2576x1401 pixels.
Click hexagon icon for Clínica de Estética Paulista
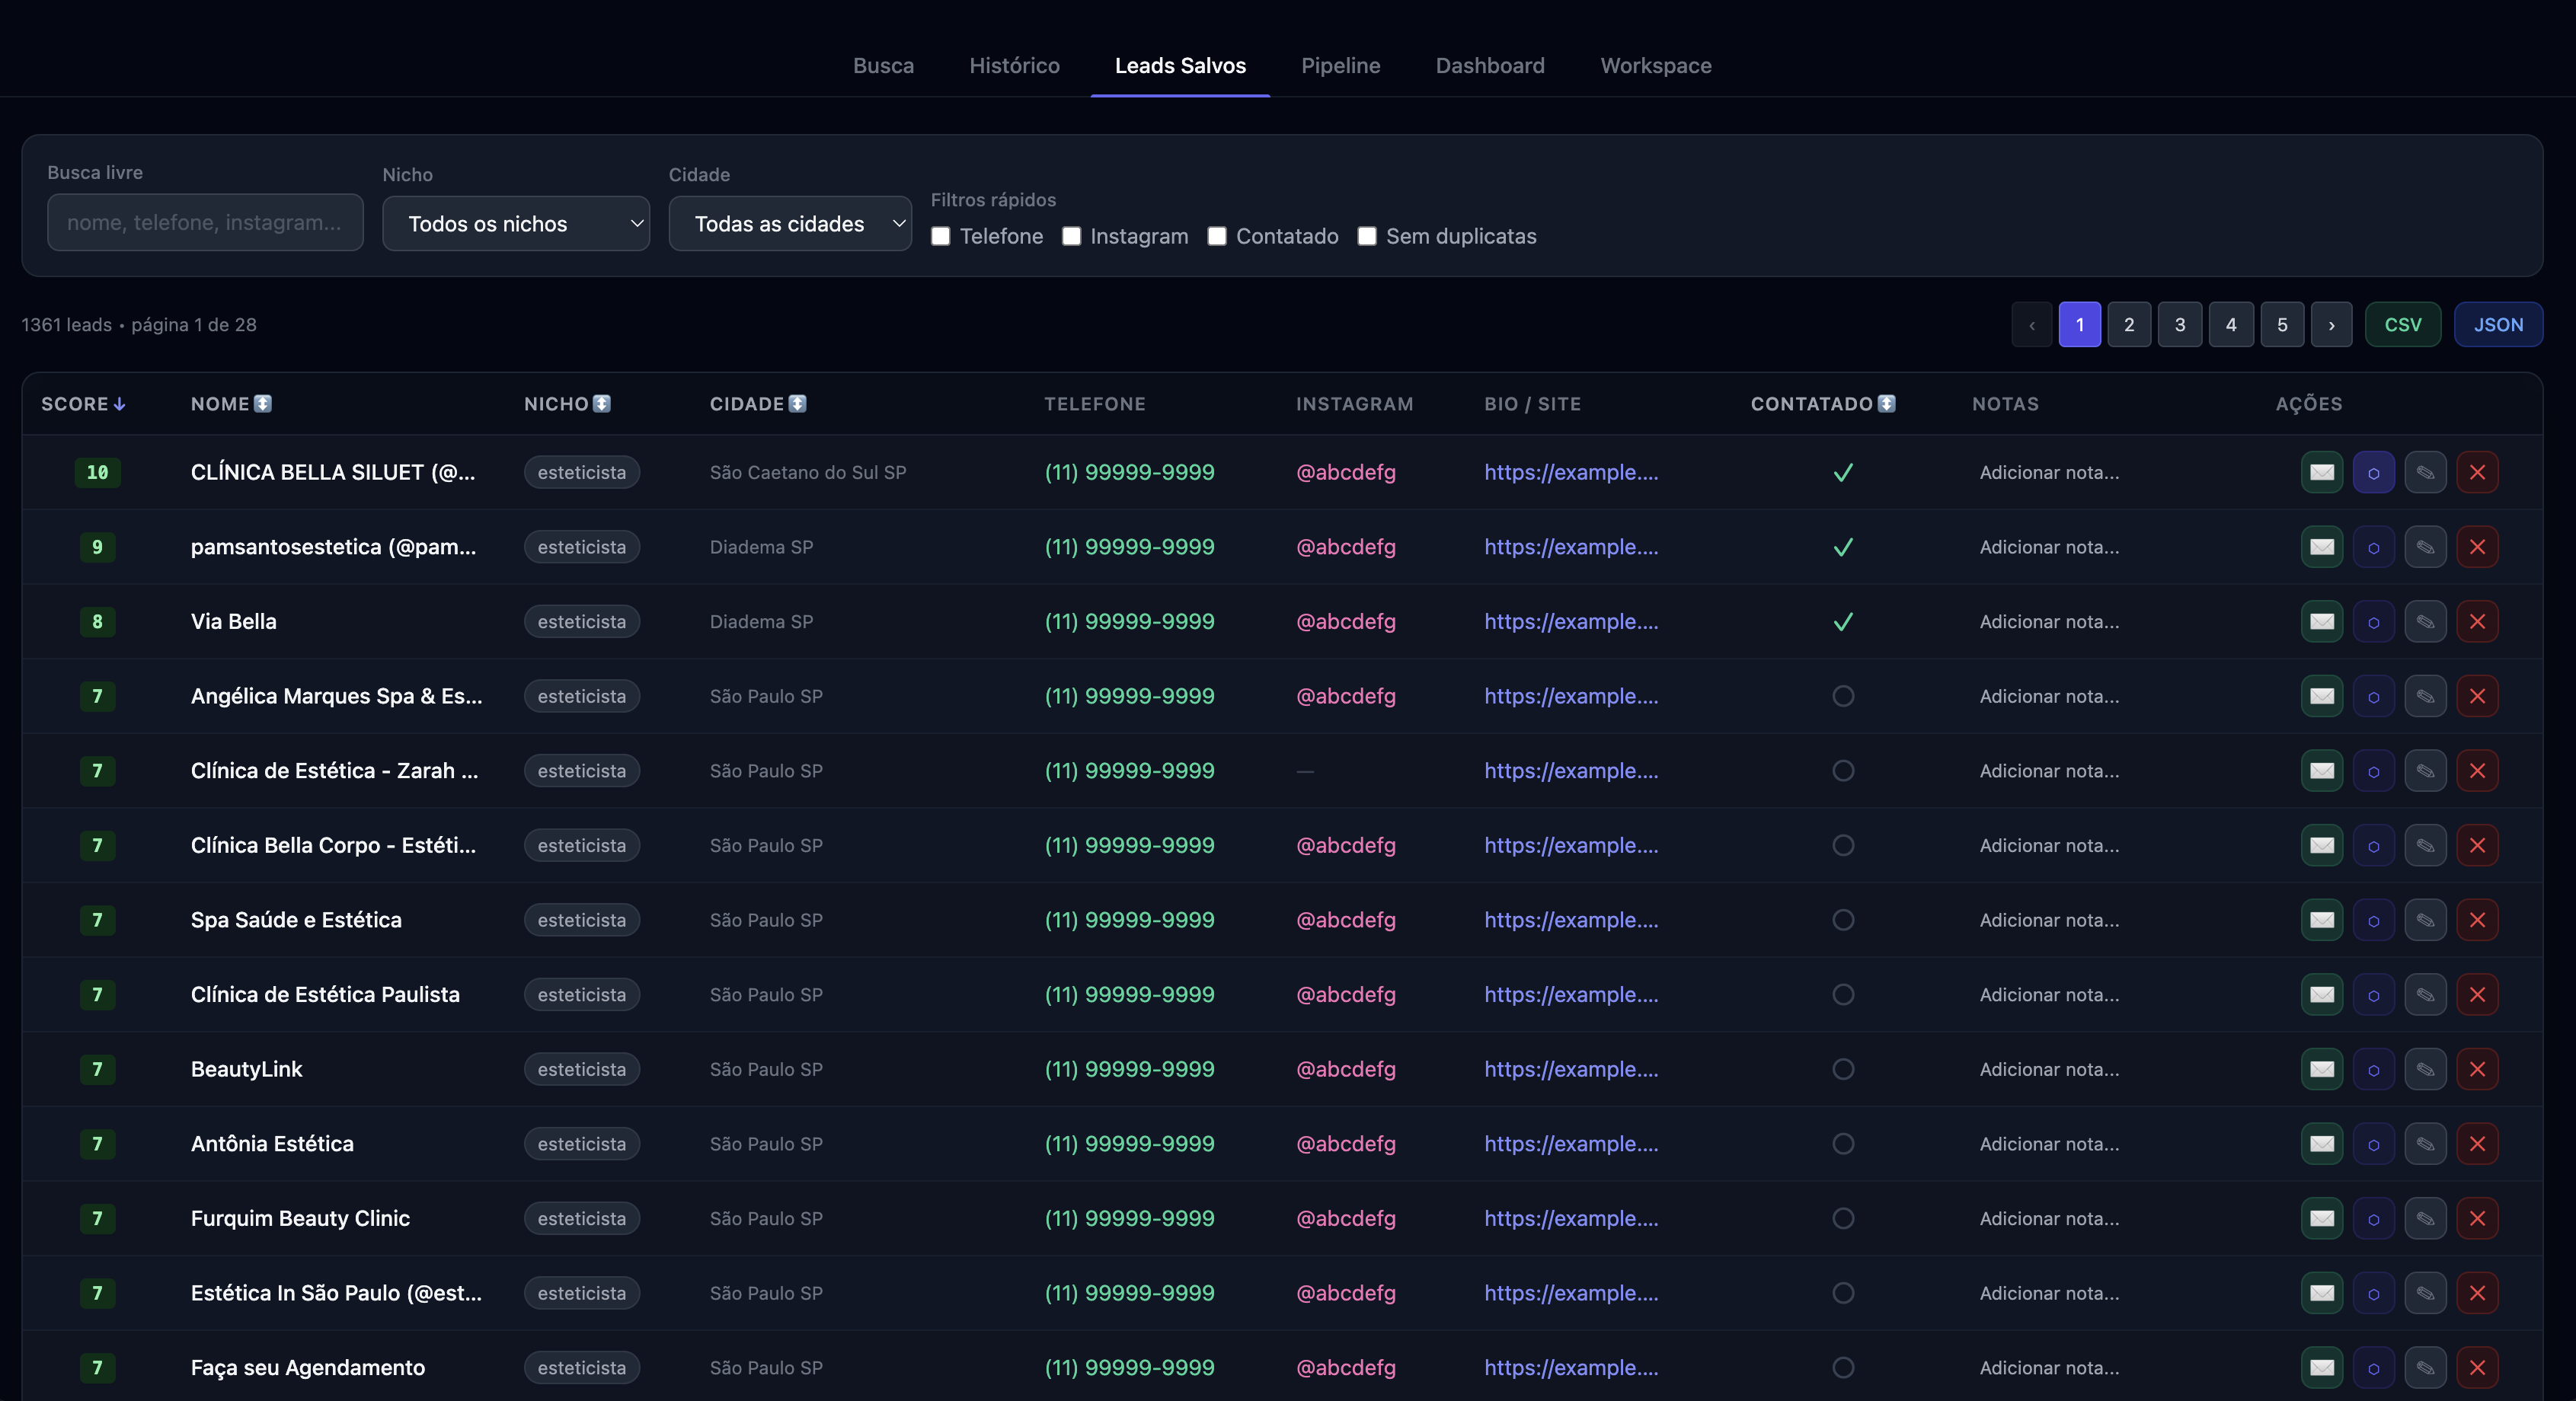2373,995
